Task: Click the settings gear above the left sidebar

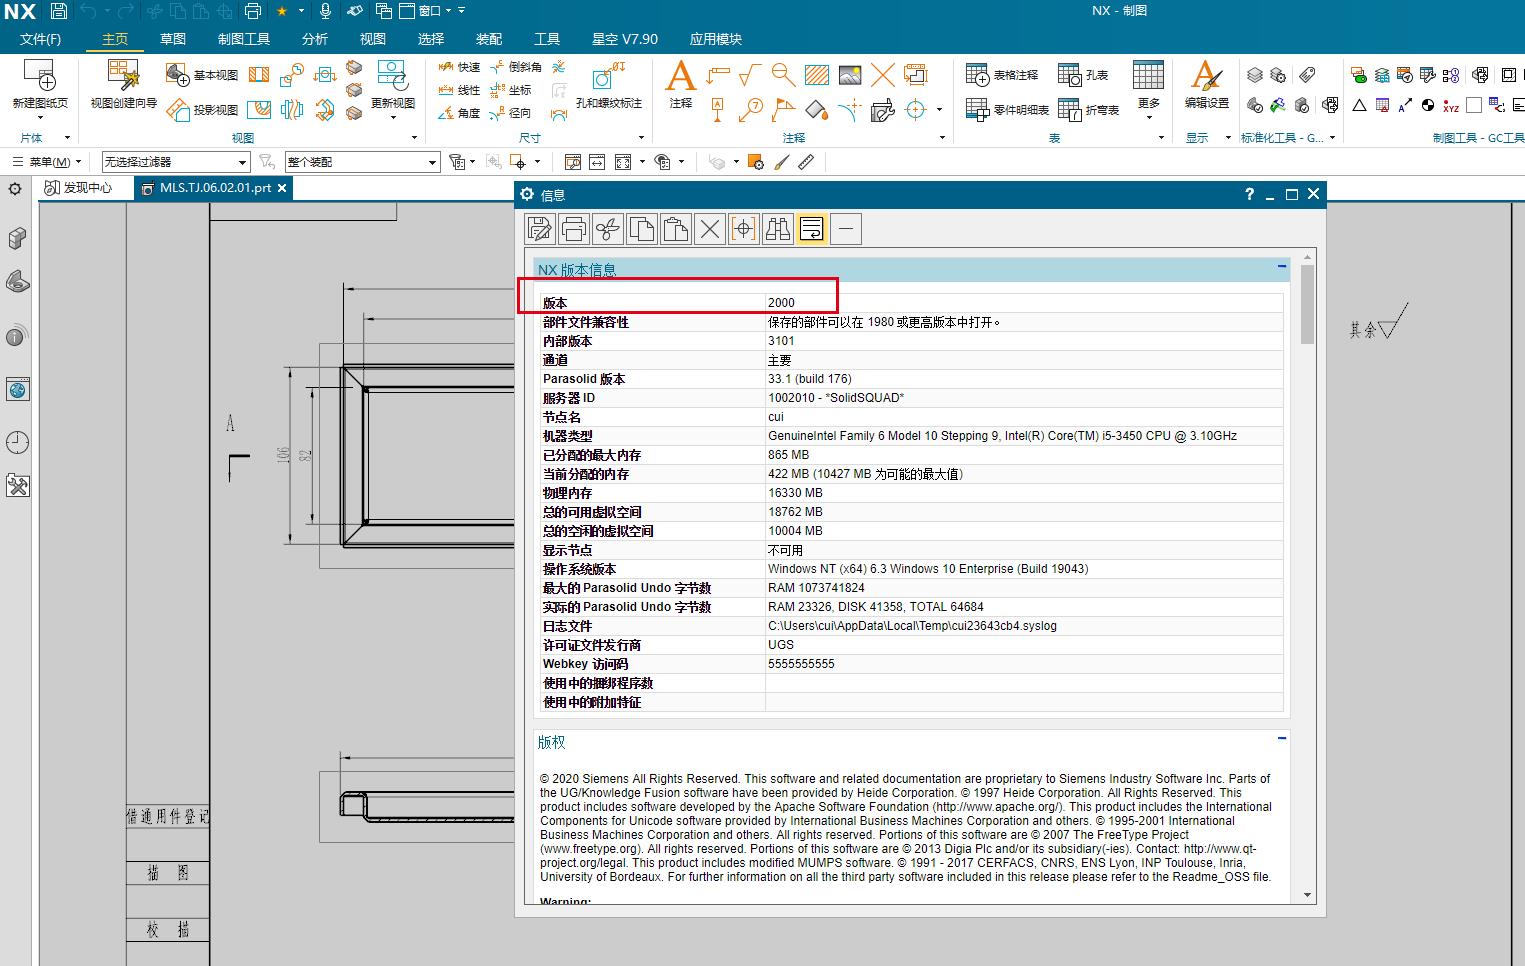Action: coord(15,188)
